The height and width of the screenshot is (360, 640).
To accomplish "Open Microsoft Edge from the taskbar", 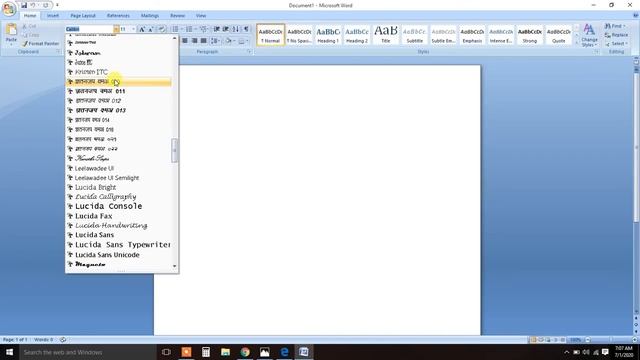I will pos(284,352).
